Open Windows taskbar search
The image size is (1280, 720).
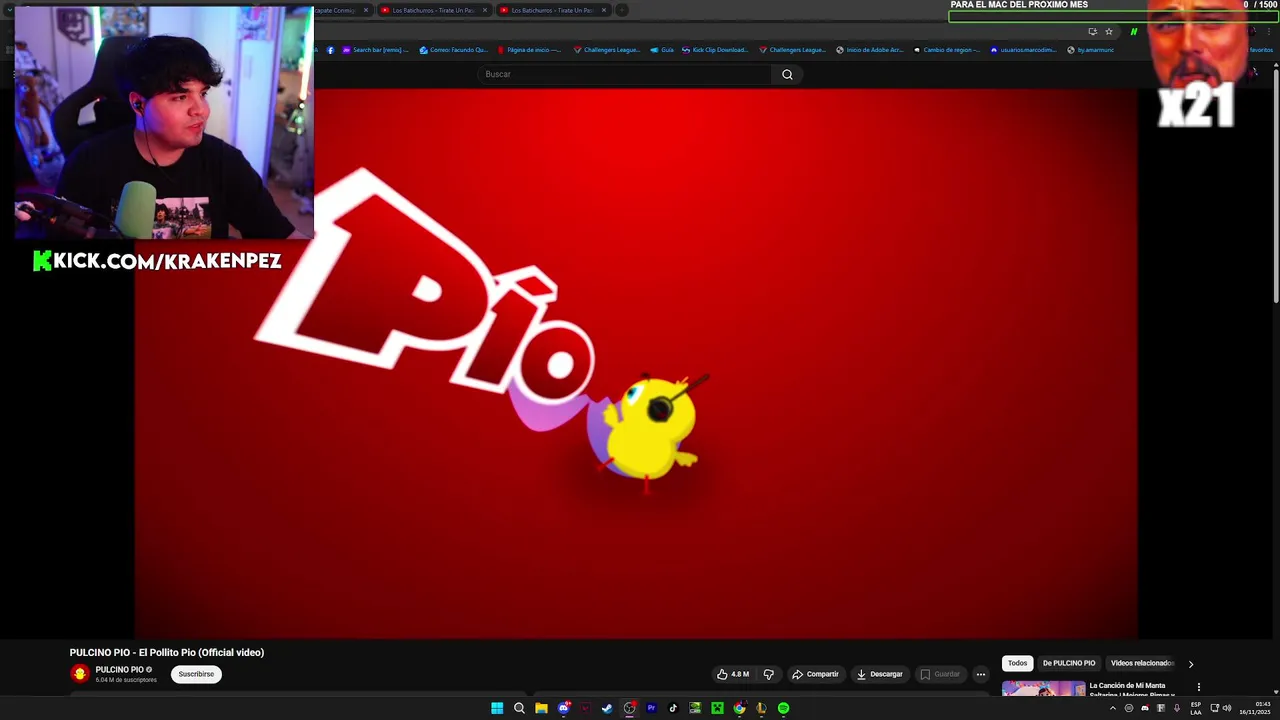click(519, 708)
